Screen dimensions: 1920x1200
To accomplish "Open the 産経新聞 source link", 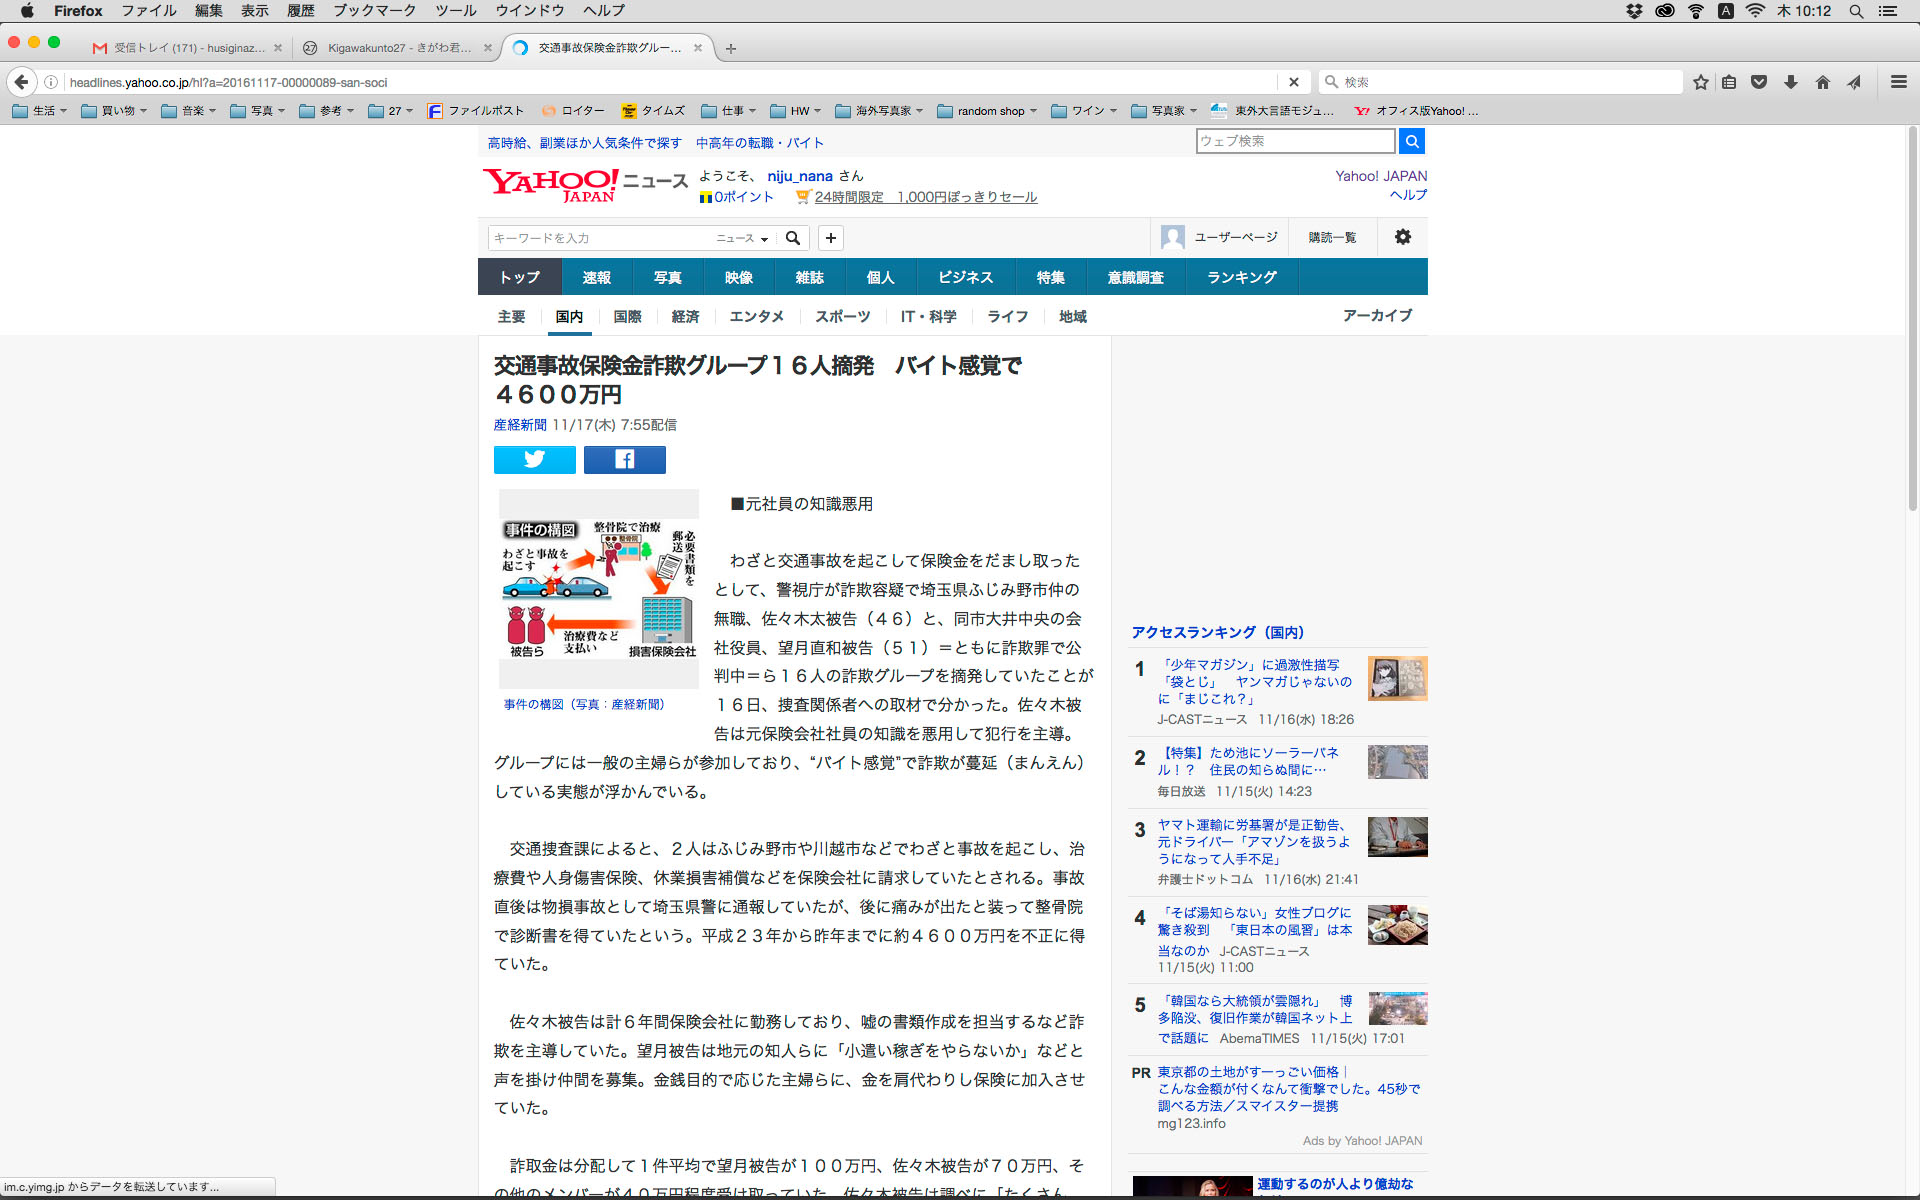I will 520,425.
